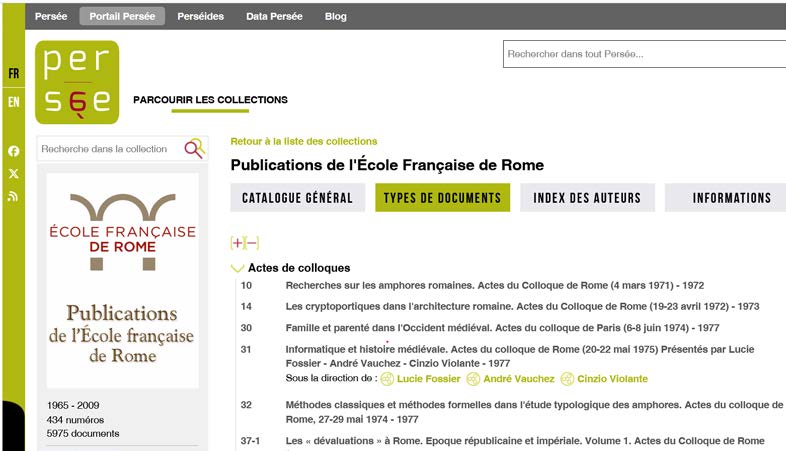Open the RSS feed icon
Screen dimensions: 786x451
coord(14,197)
